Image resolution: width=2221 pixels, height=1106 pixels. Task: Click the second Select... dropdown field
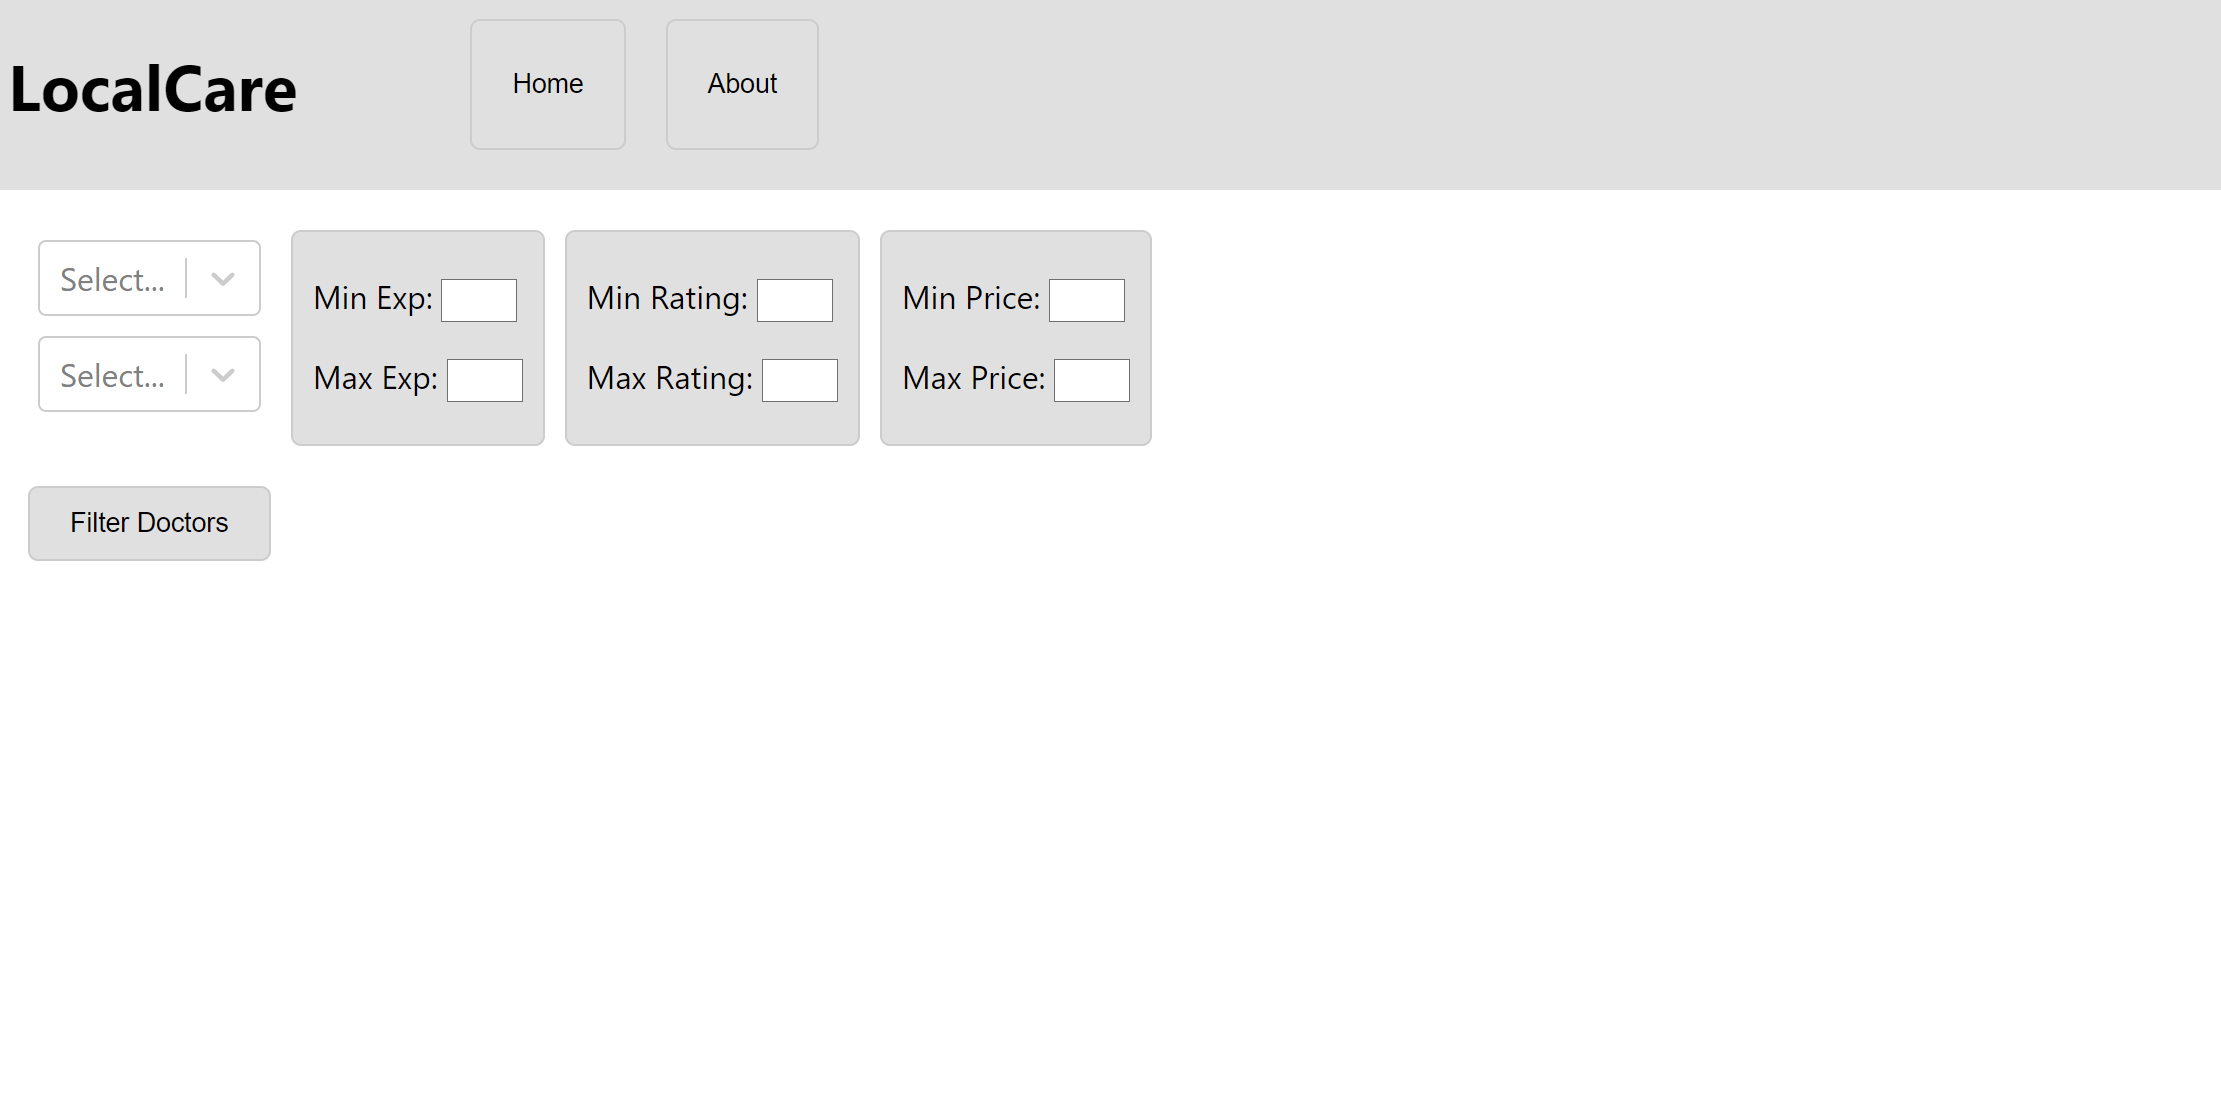(x=113, y=375)
